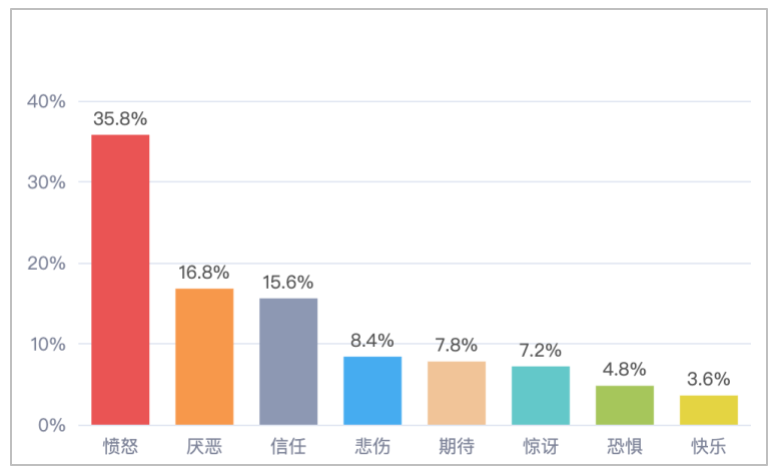Click the 愤怒 x-axis label
The width and height of the screenshot is (776, 474).
pos(120,445)
